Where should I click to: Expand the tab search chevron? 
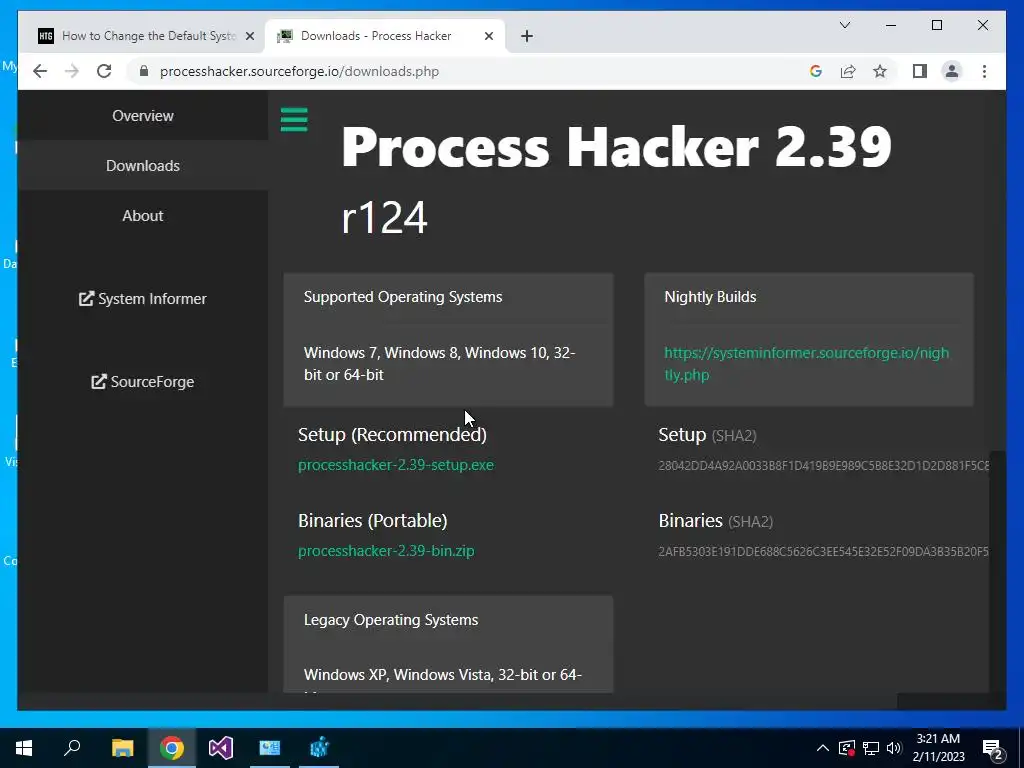(x=844, y=25)
